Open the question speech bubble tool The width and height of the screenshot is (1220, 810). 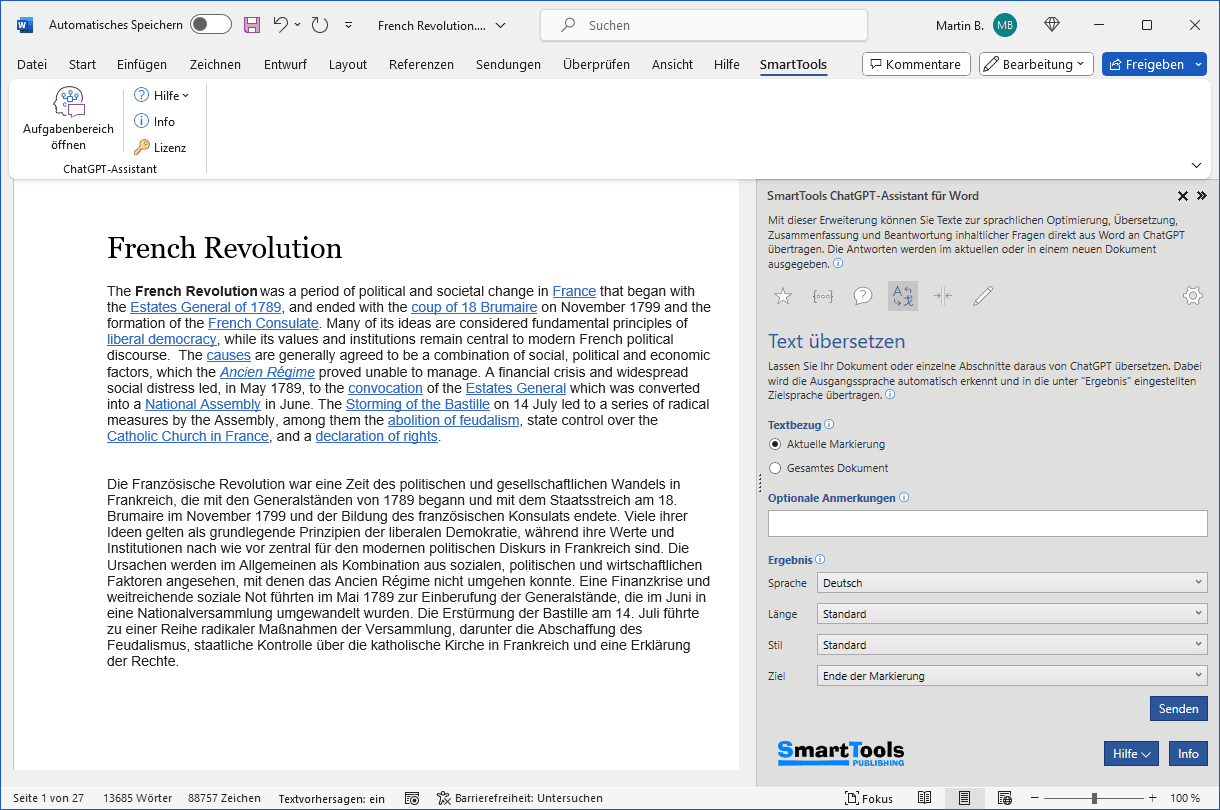pos(863,296)
